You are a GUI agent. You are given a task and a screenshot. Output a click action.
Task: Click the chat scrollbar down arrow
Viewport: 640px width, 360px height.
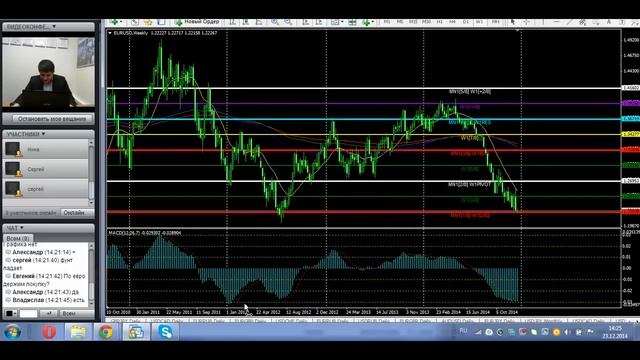pos(91,304)
